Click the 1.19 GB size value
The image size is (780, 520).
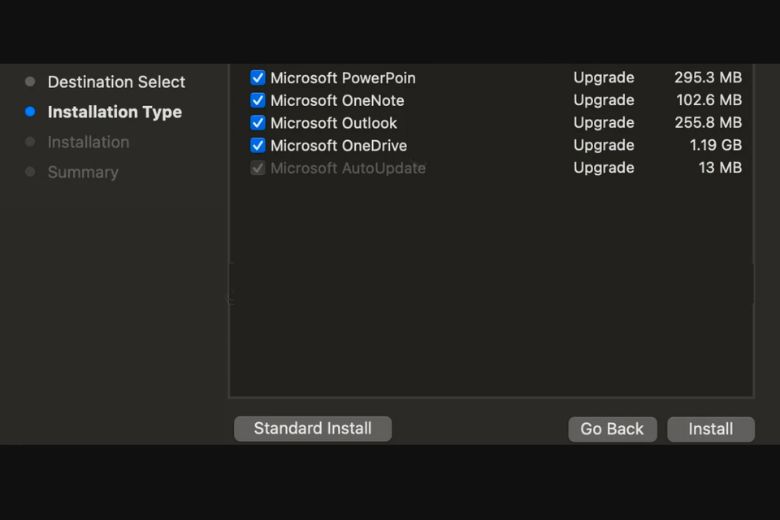pos(716,145)
